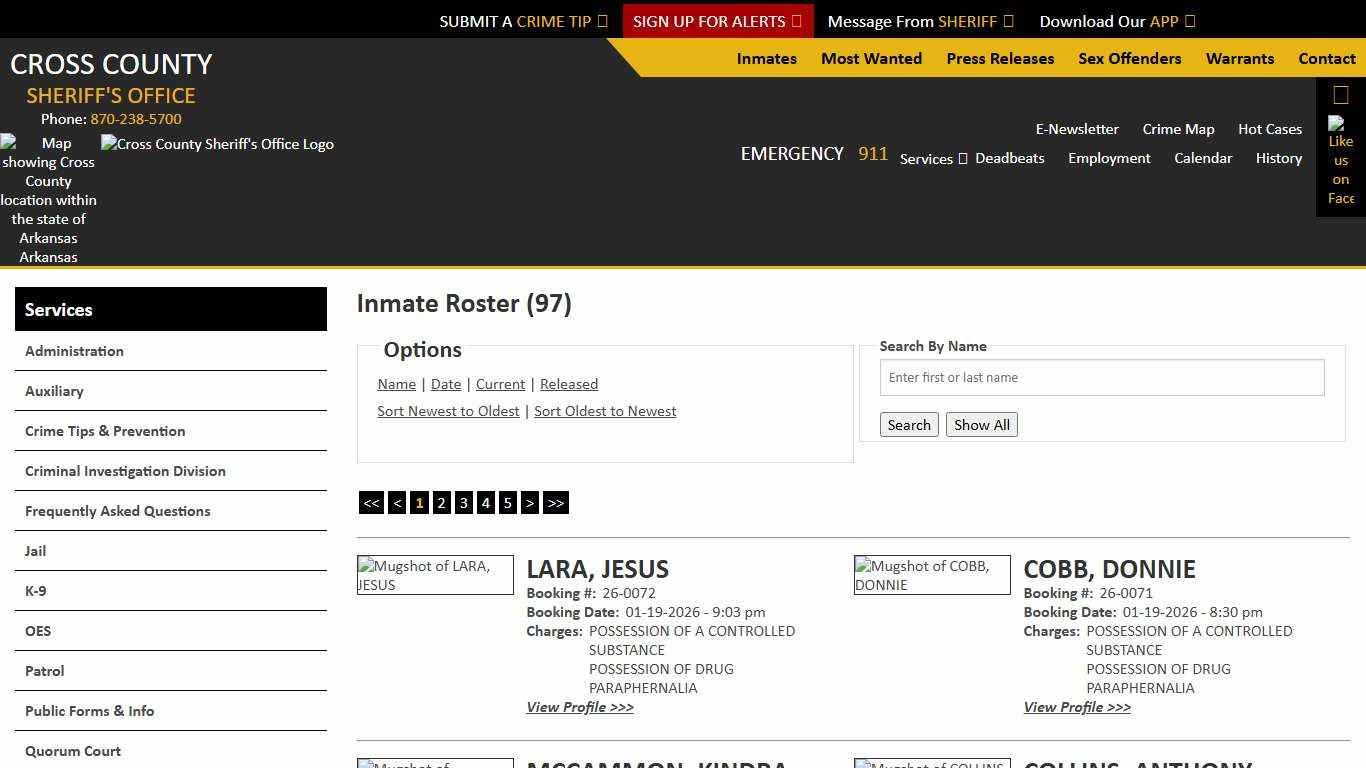Click the Enter first or last name field
Image resolution: width=1366 pixels, height=768 pixels.
(x=1101, y=377)
